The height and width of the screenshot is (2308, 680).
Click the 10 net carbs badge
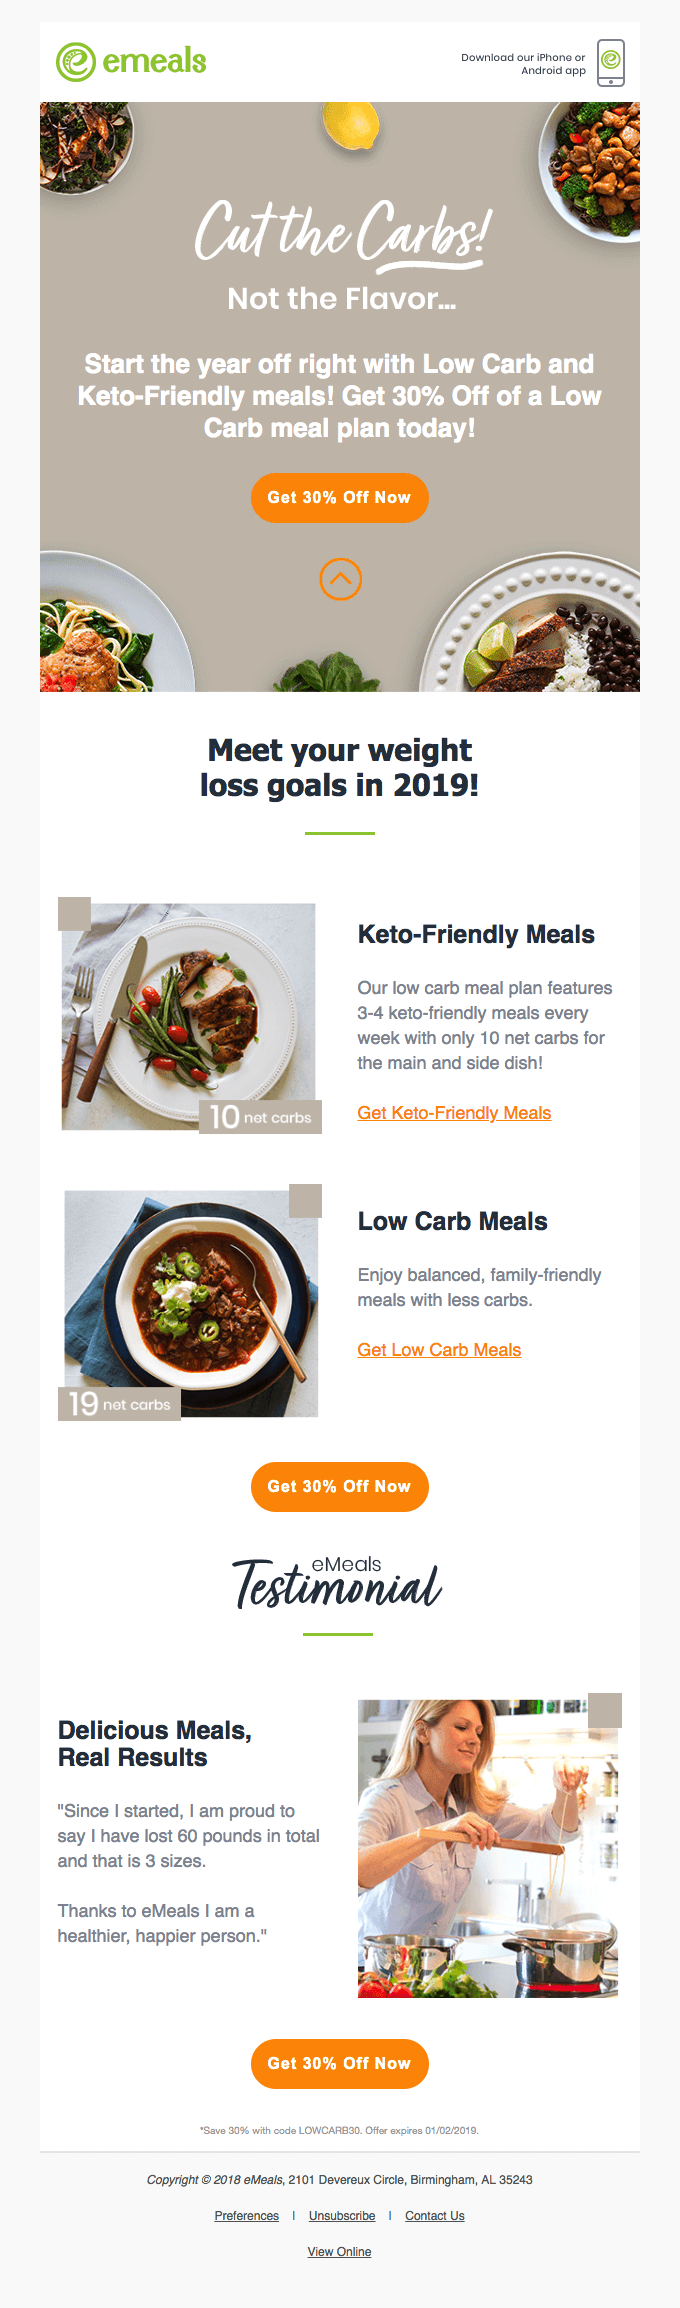(x=261, y=1117)
